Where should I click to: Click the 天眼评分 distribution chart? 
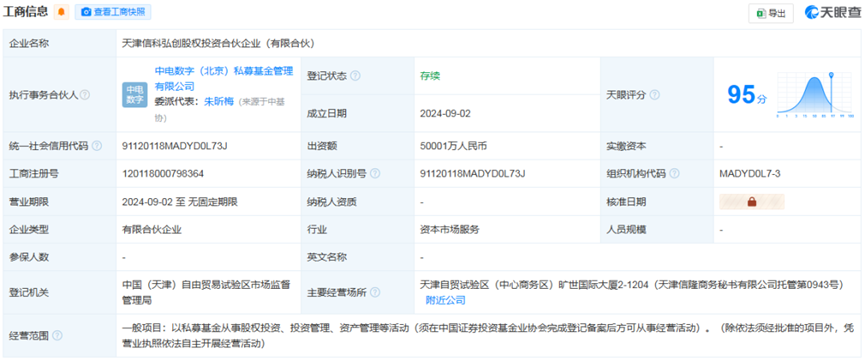pyautogui.click(x=814, y=95)
